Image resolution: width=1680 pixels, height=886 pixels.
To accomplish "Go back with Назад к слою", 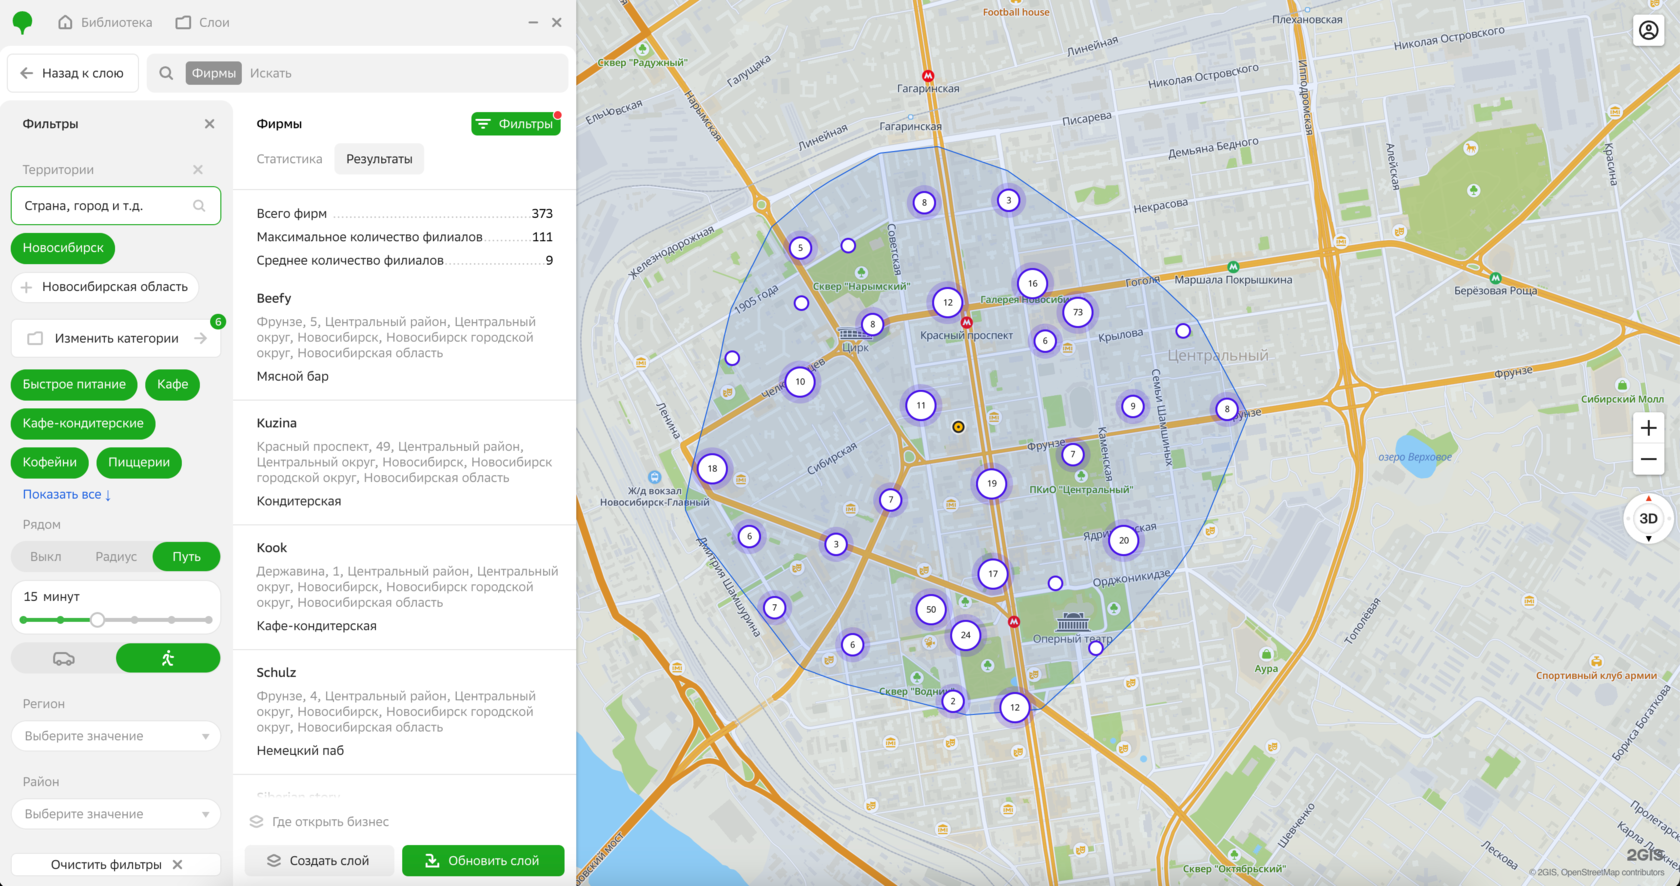I will point(72,73).
